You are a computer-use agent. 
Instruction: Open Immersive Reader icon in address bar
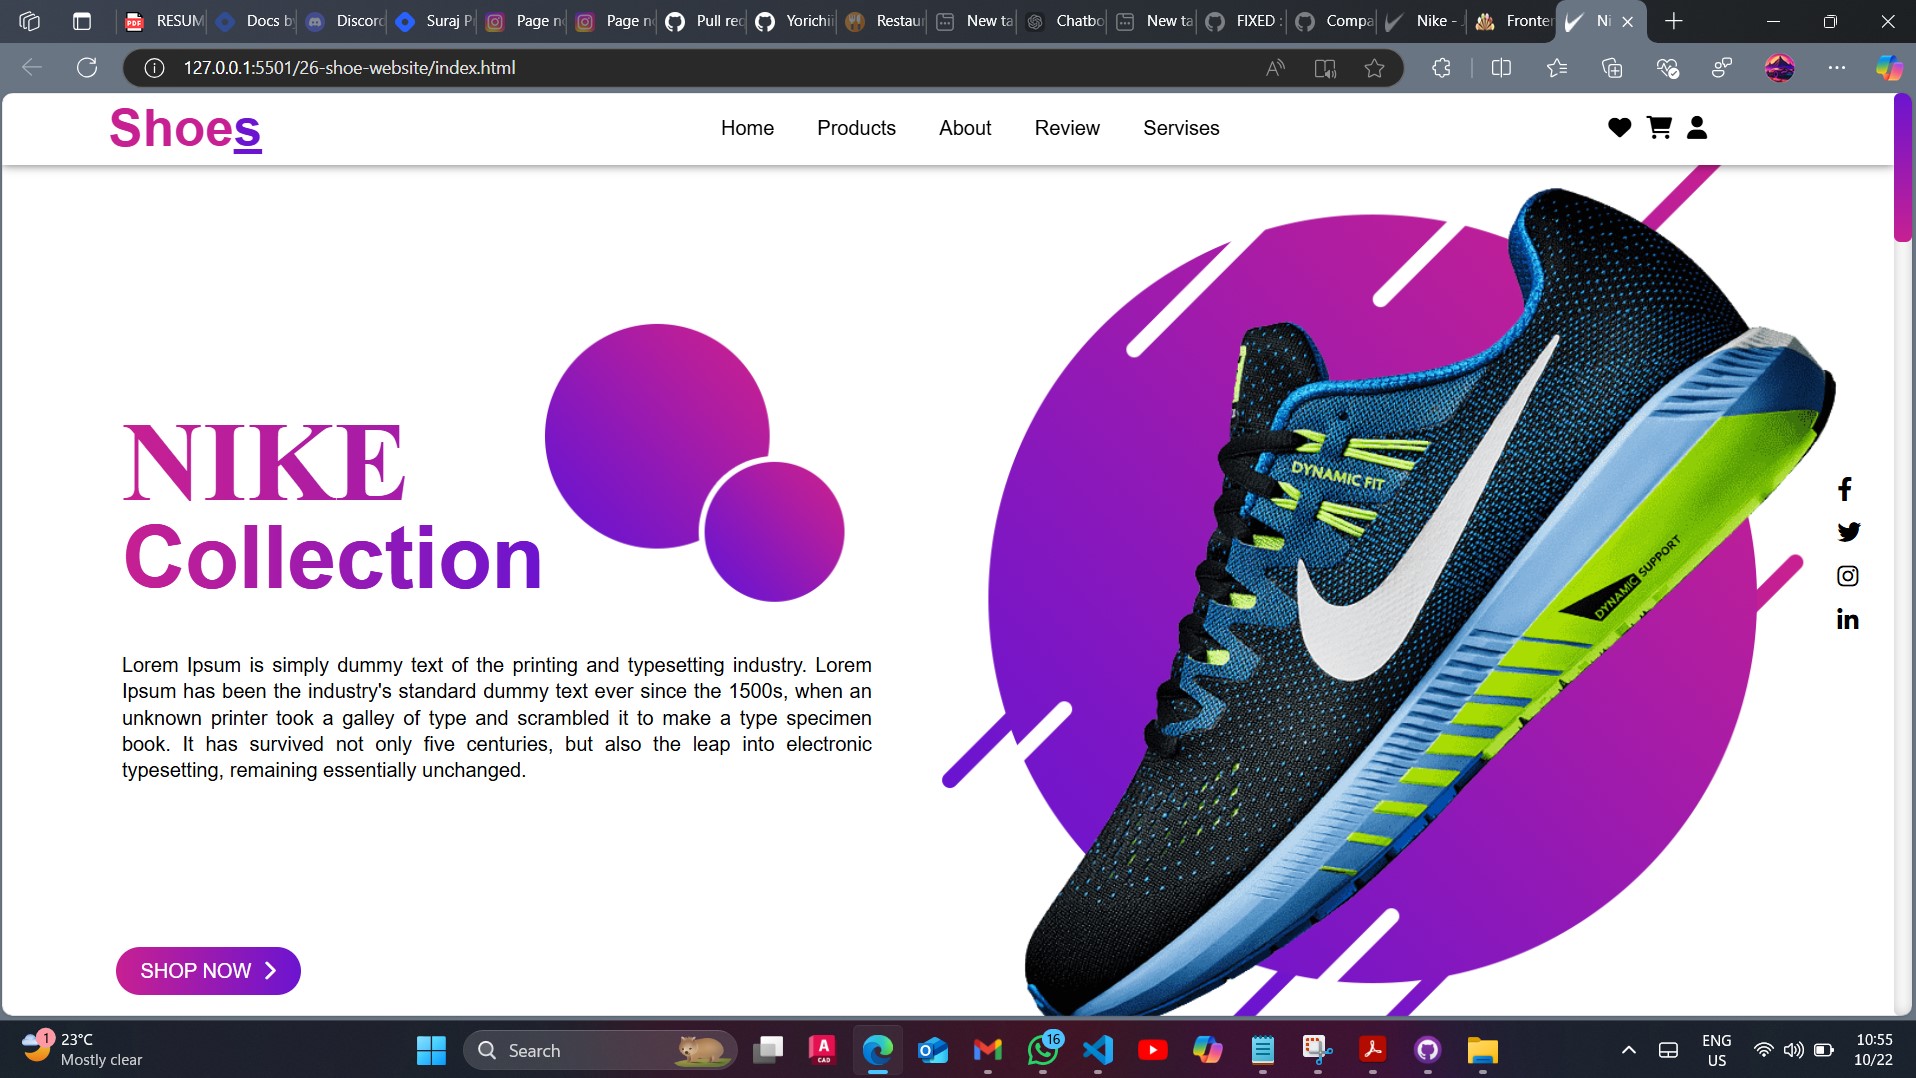coord(1325,68)
